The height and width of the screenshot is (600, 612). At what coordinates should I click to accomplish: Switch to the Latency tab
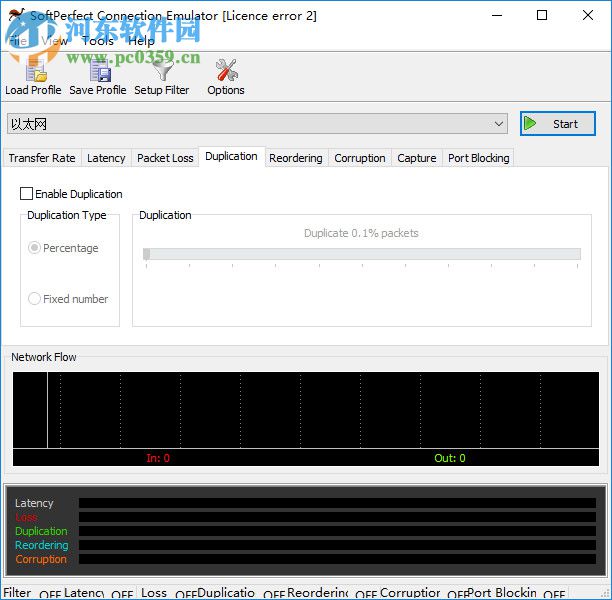(x=106, y=158)
